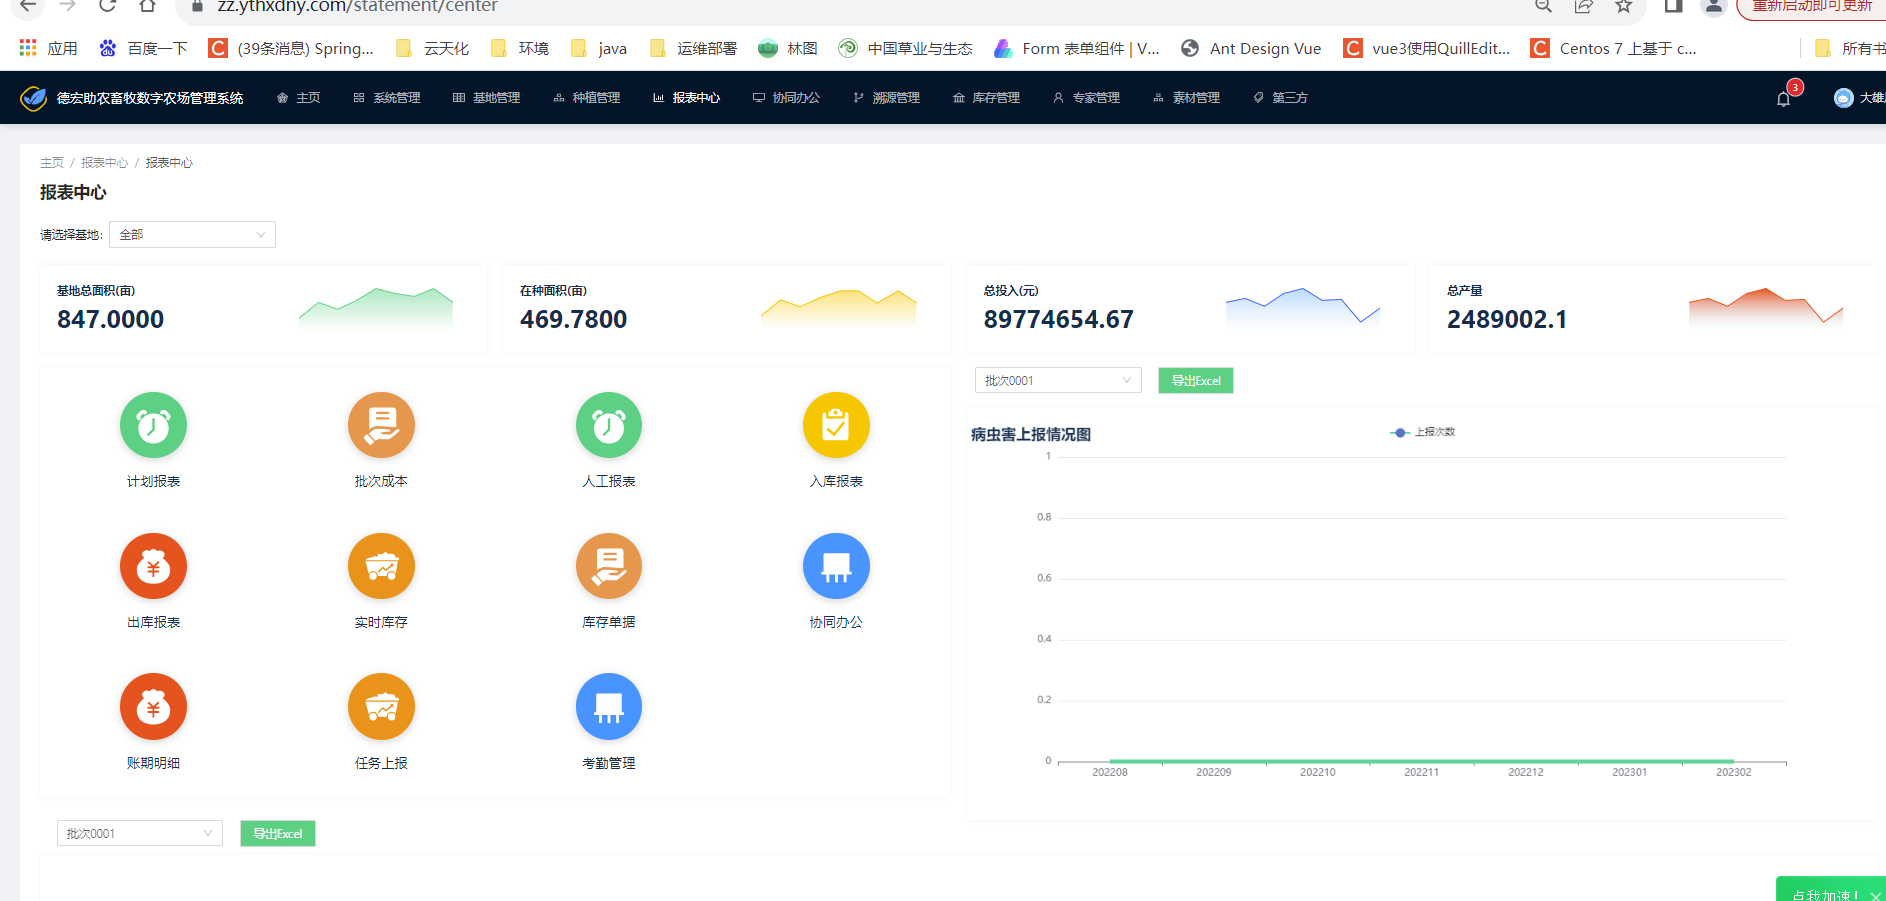Click the 总投入 blue sparkline

[1303, 307]
